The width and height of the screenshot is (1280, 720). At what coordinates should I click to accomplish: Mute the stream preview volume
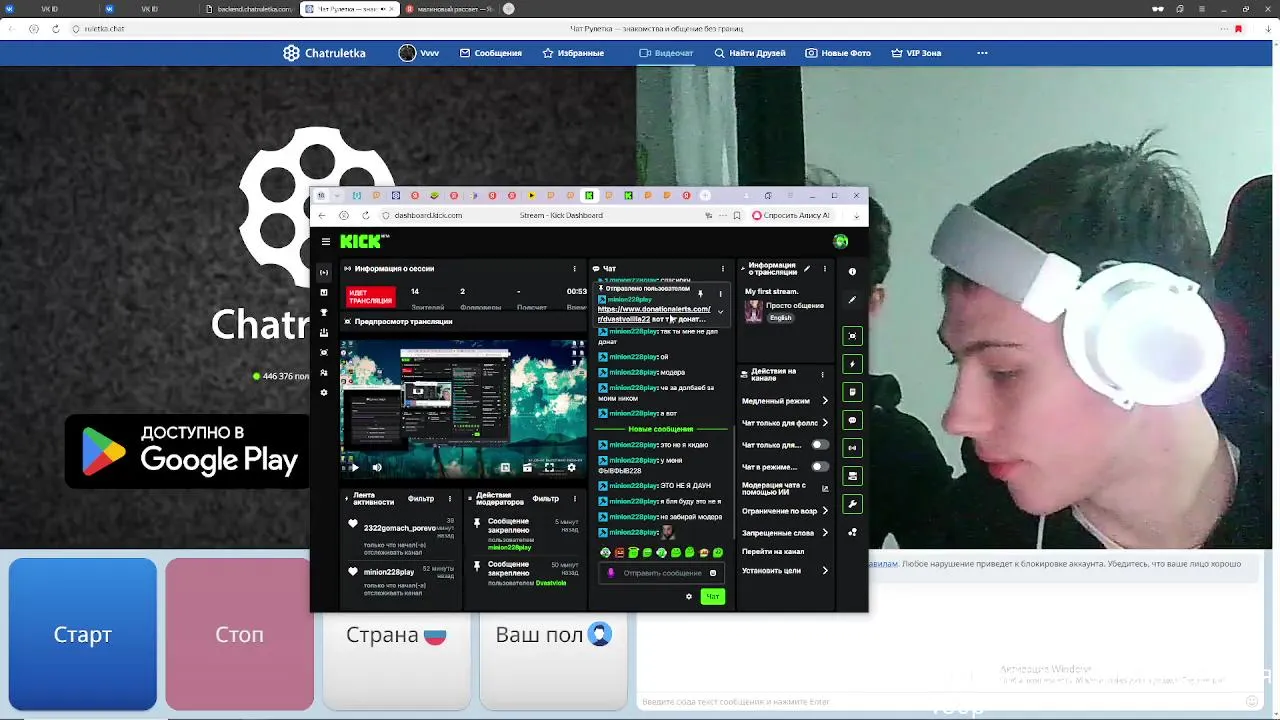coord(377,467)
